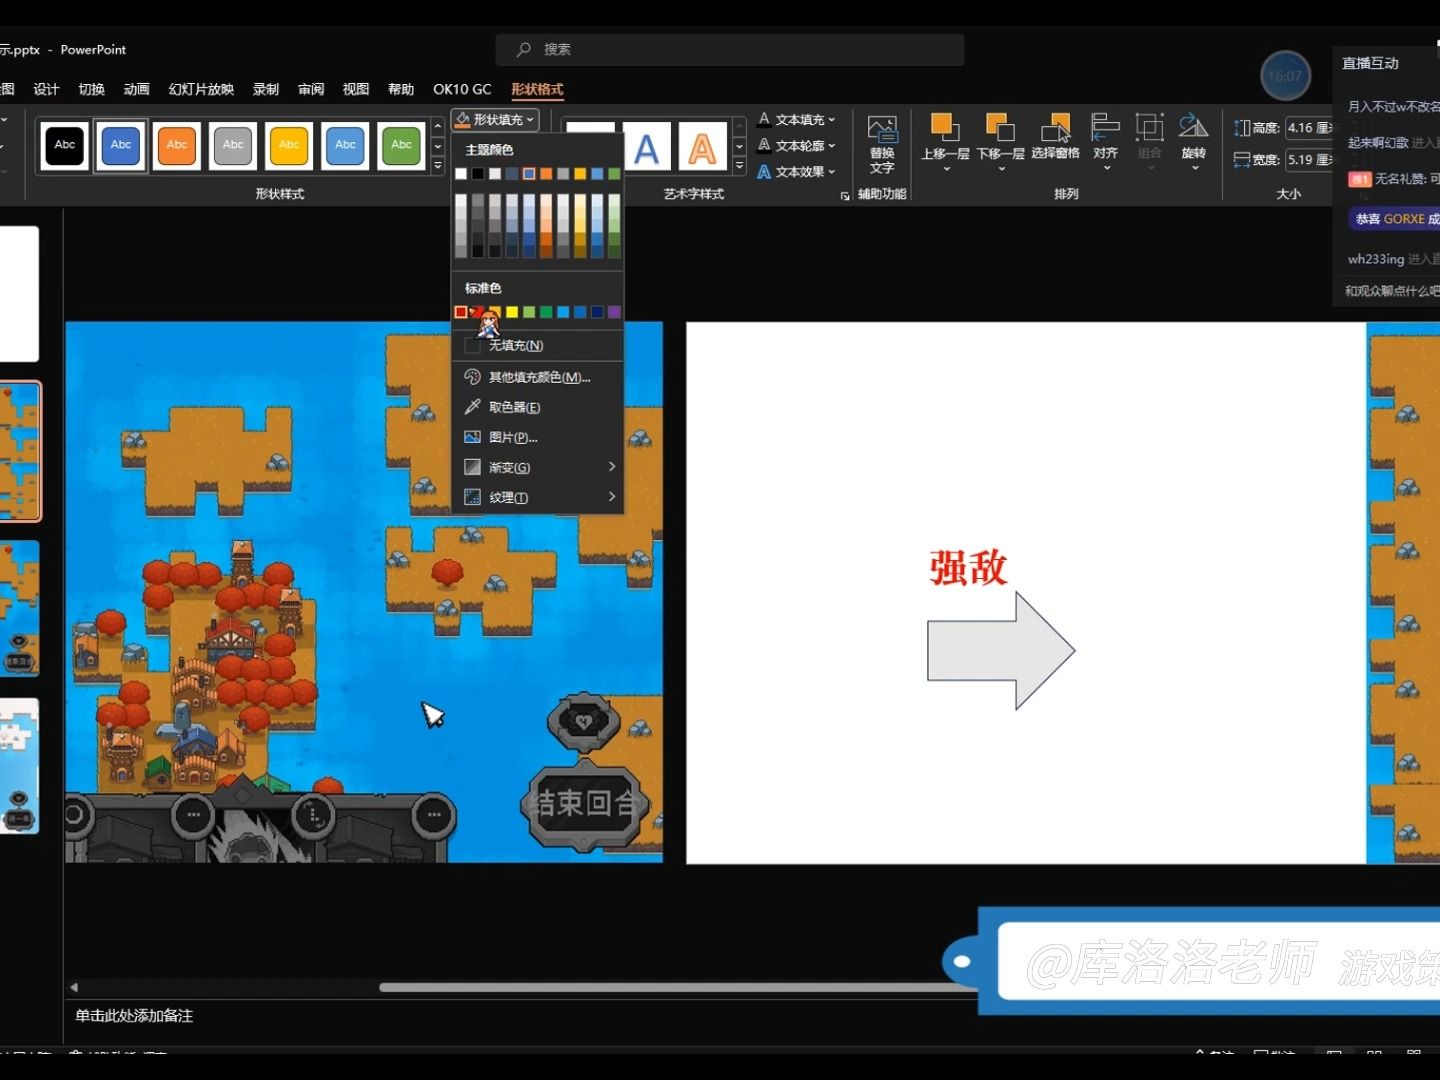Open the Text Effects dropdown arrow

[832, 172]
